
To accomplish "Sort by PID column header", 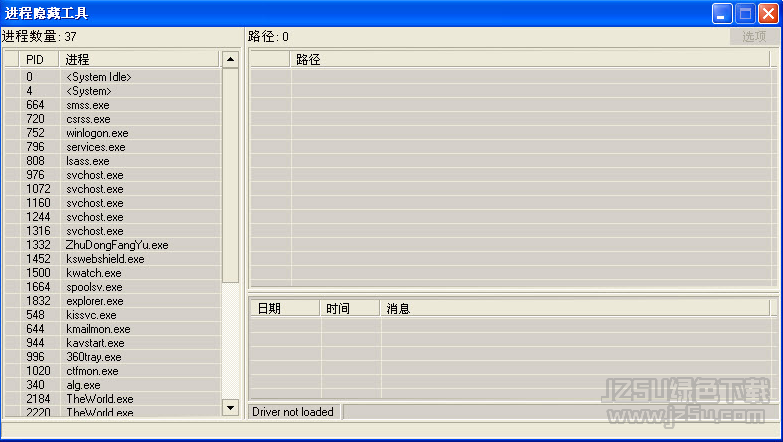I will 39,59.
